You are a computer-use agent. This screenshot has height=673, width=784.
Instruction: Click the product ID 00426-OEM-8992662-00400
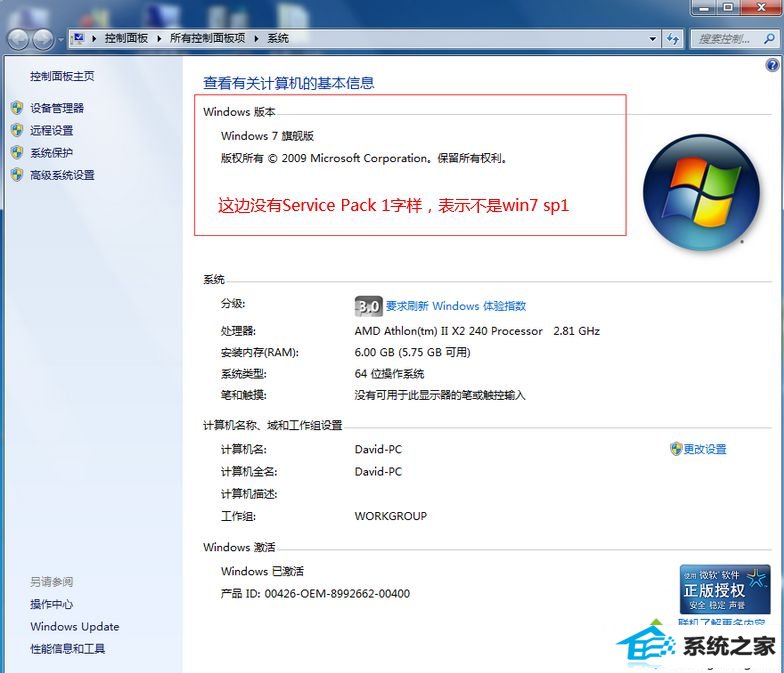(337, 594)
